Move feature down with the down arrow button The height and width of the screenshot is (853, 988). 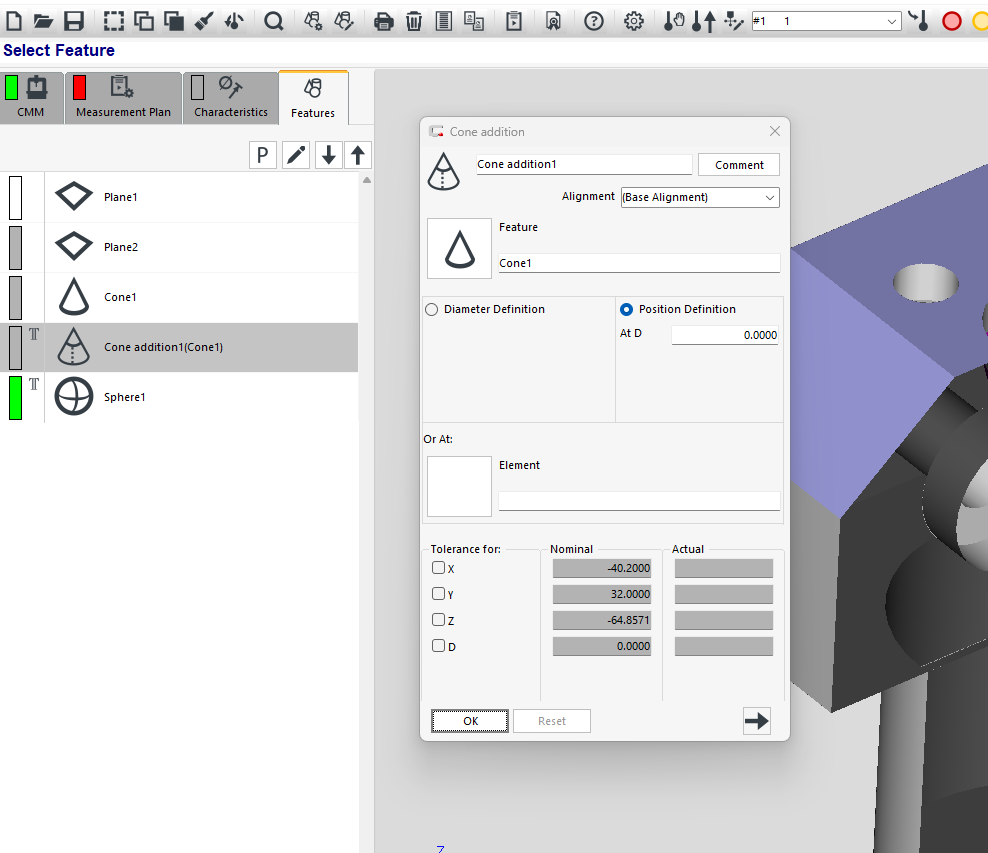[328, 155]
